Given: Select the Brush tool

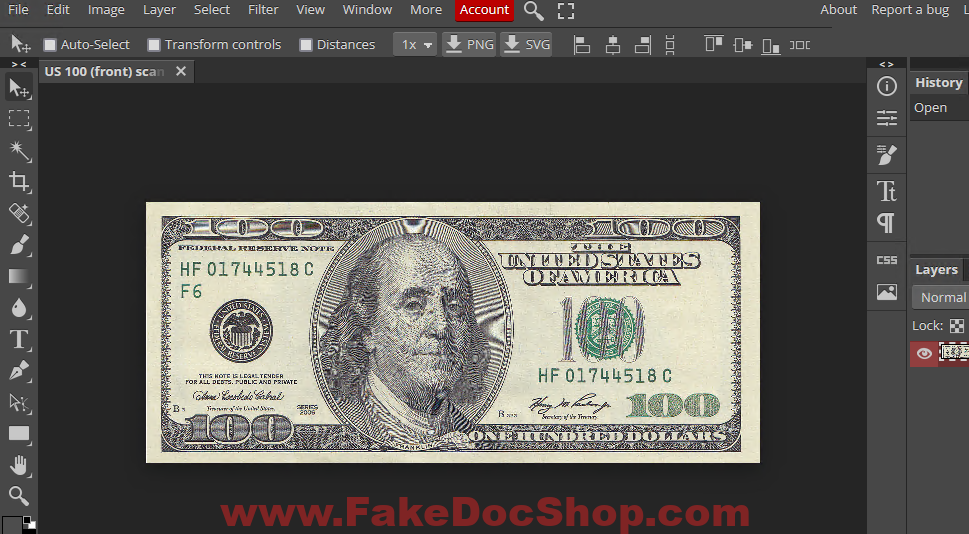Looking at the screenshot, I should pyautogui.click(x=19, y=245).
